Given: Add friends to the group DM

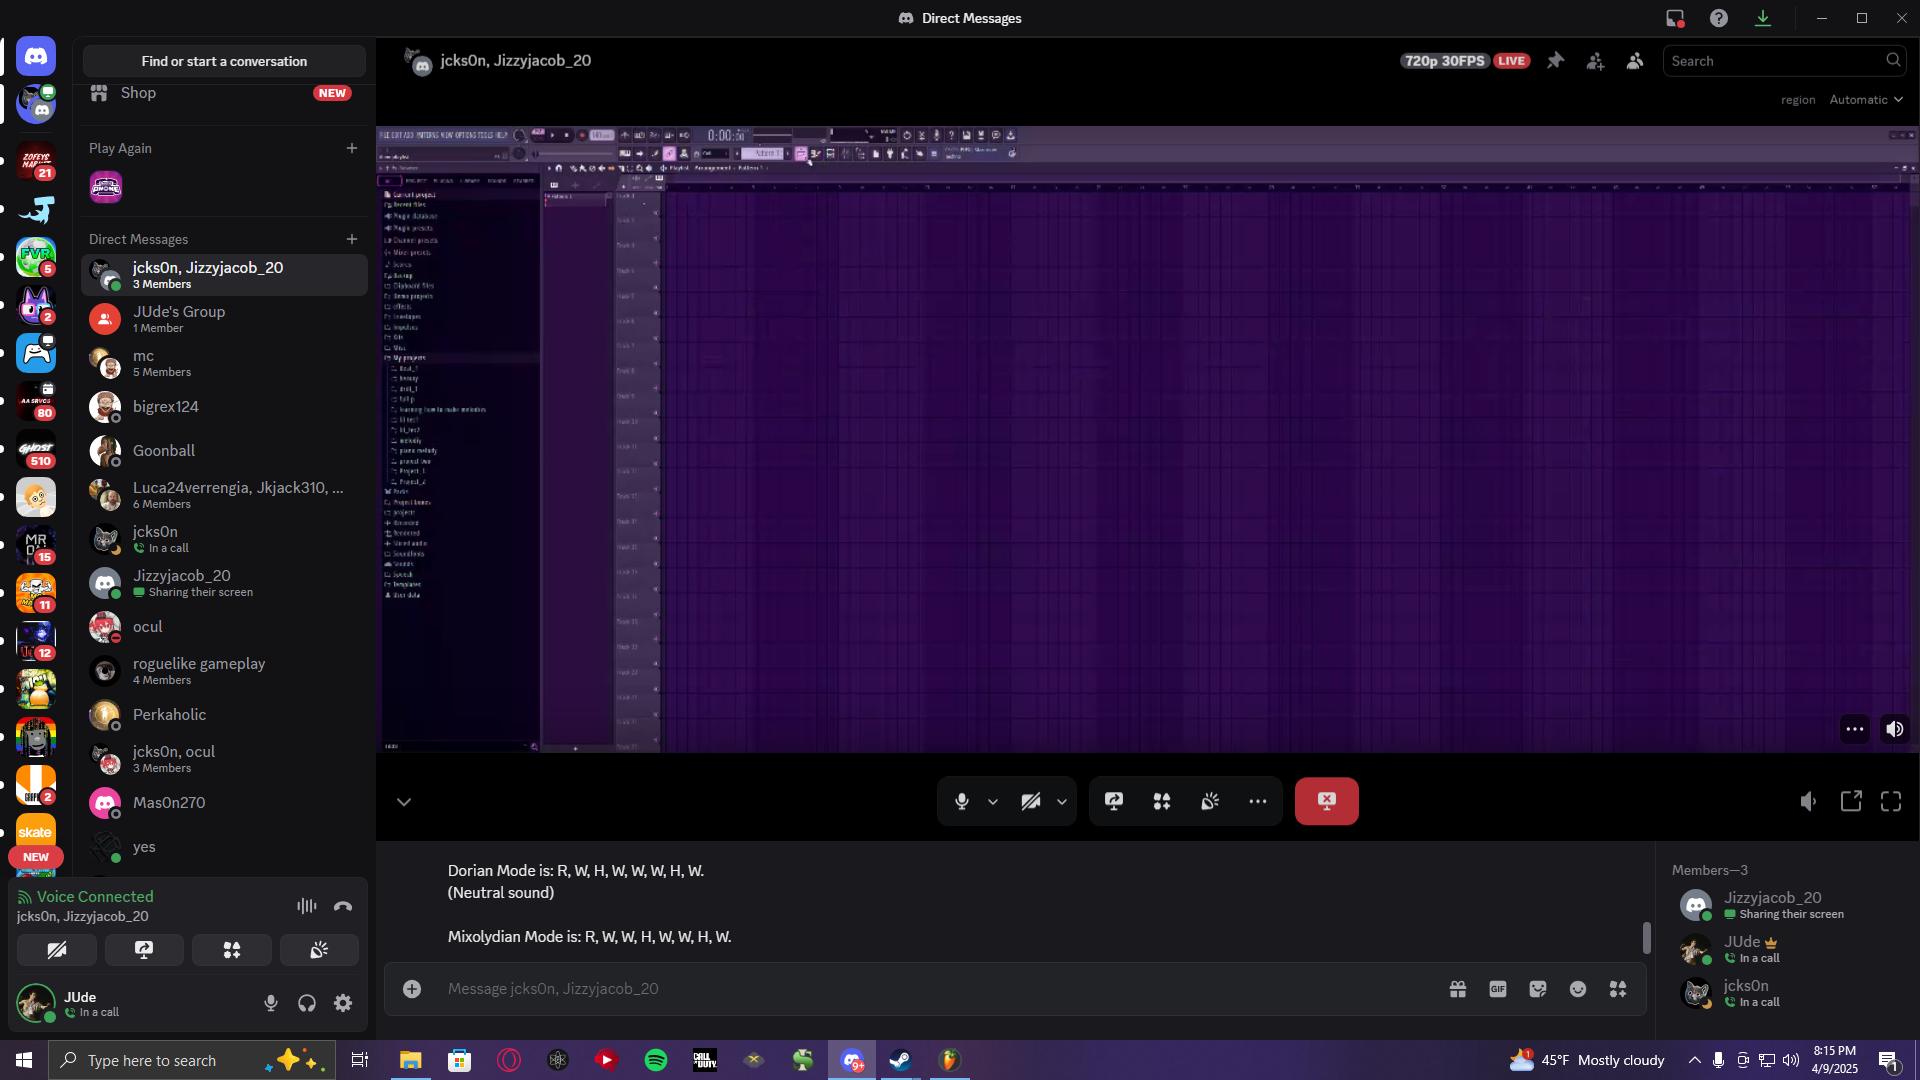Looking at the screenshot, I should point(1595,61).
